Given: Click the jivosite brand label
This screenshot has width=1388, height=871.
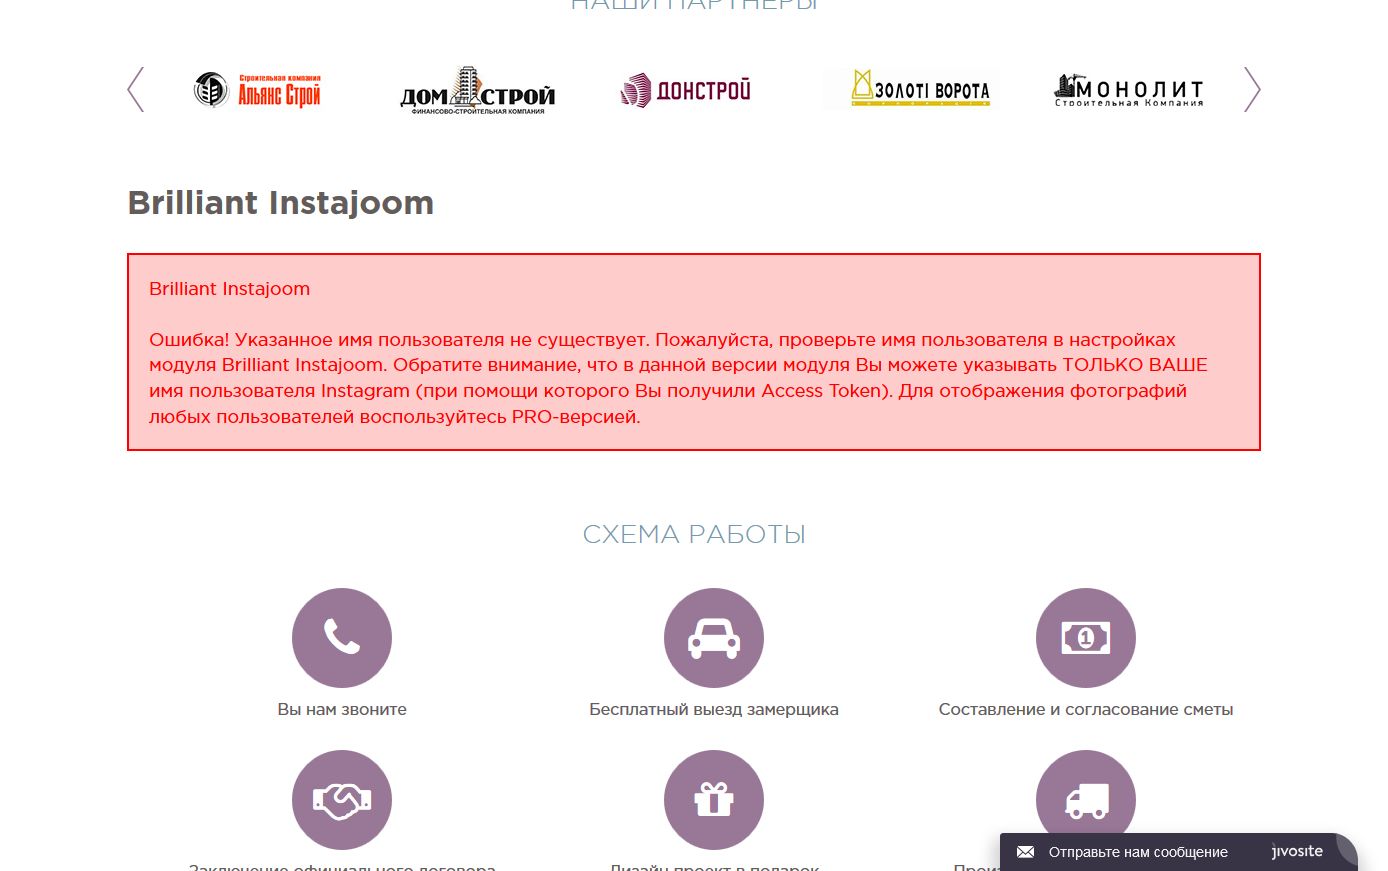Looking at the screenshot, I should click(x=1297, y=852).
